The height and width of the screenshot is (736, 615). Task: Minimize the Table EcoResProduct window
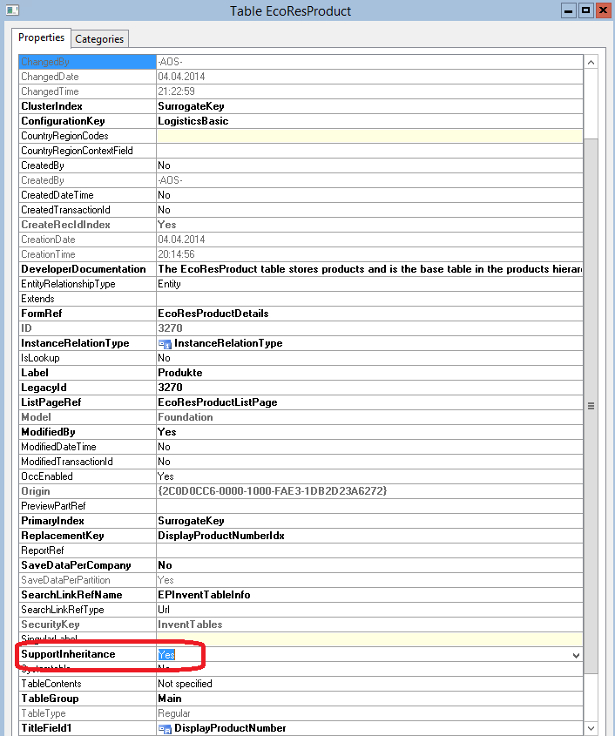(x=569, y=10)
